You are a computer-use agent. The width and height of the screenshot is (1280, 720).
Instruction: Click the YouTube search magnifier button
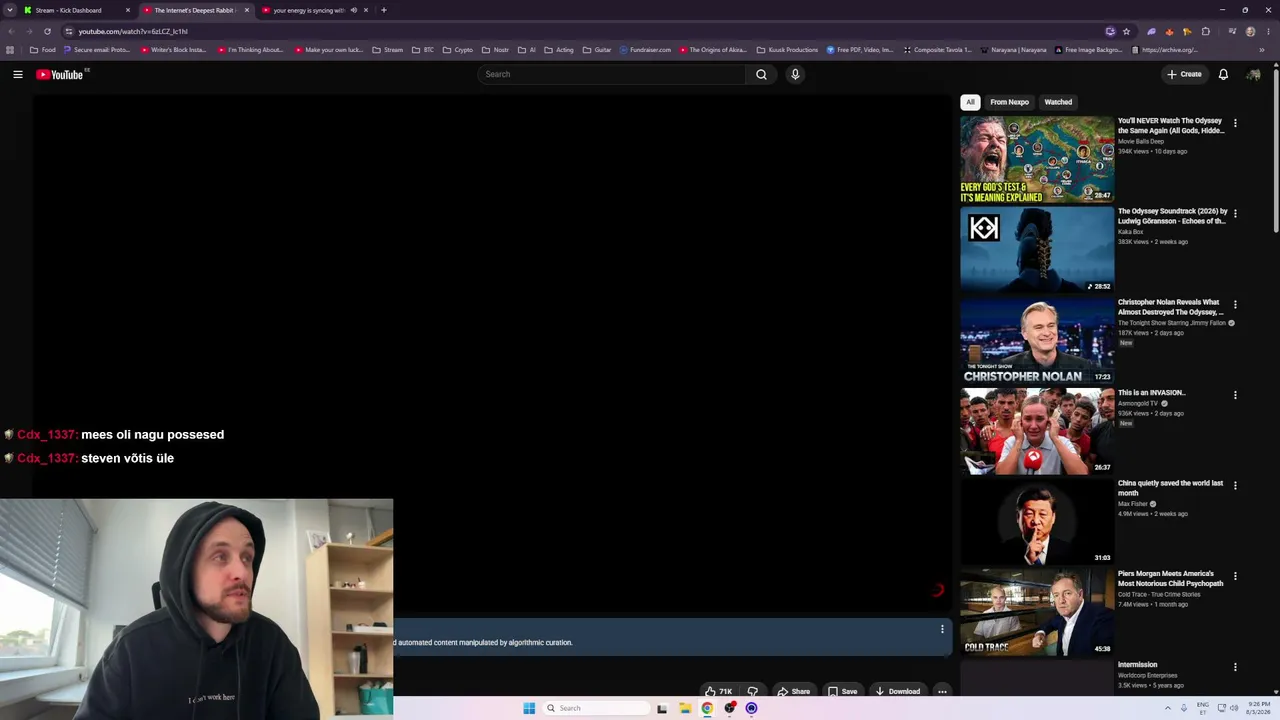click(761, 74)
